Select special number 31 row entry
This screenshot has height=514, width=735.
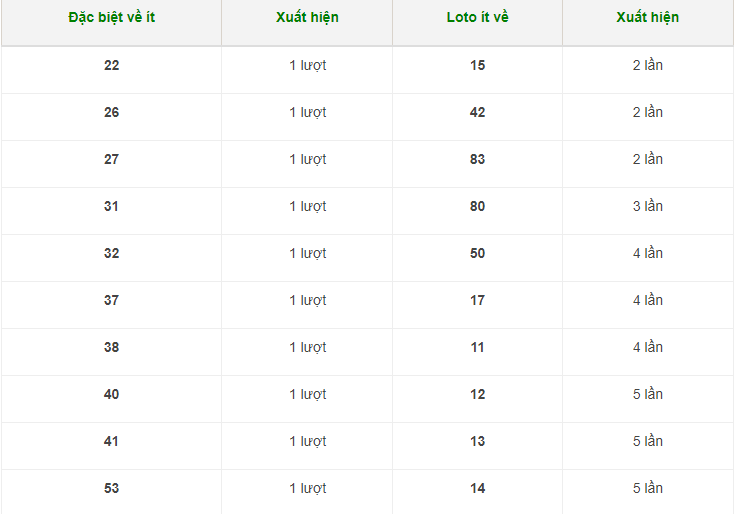[x=111, y=206]
